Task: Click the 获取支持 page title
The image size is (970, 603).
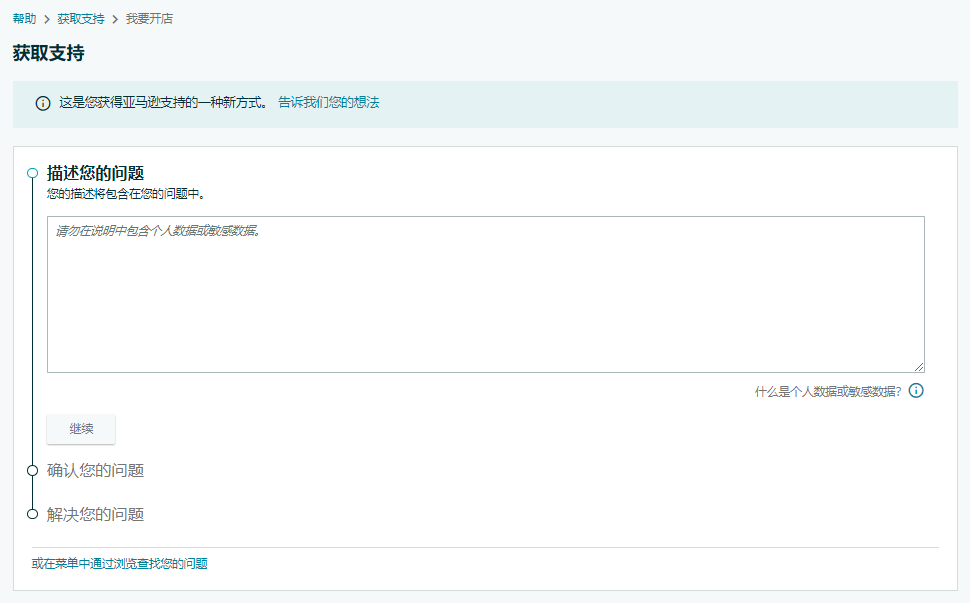Action: (x=48, y=53)
